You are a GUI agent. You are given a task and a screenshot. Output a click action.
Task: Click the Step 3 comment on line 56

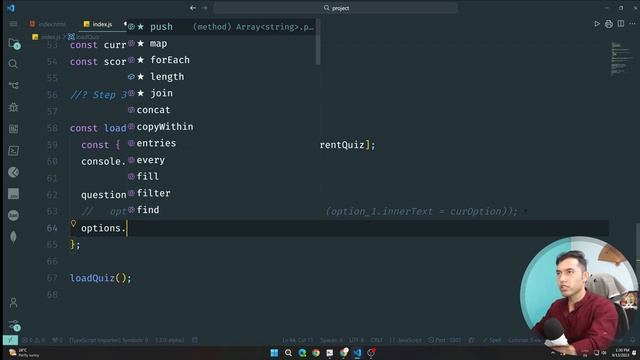[x=98, y=95]
